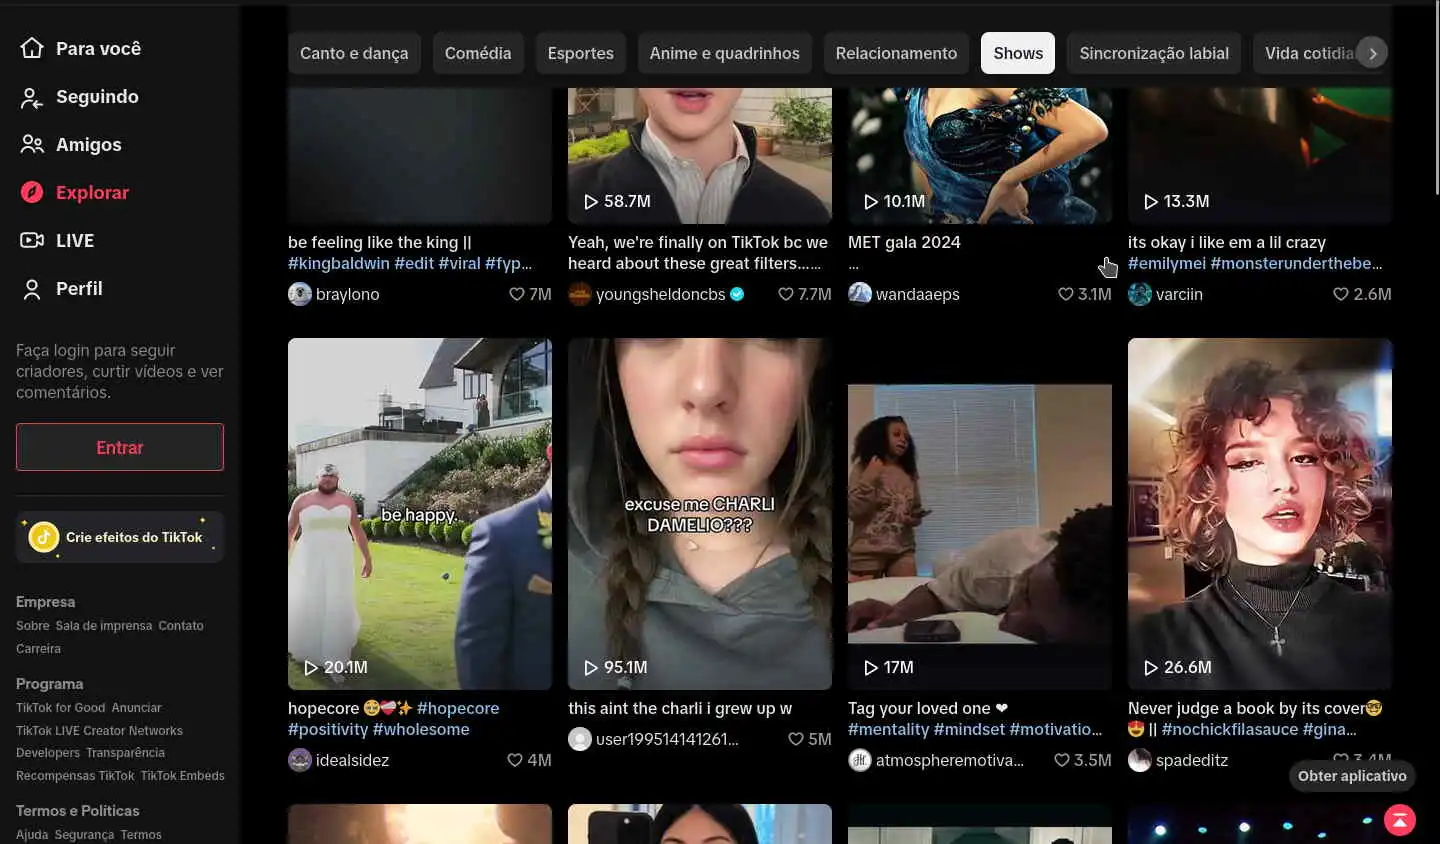Click the red scroll-to-top arrow button
This screenshot has width=1440, height=844.
[x=1400, y=819]
